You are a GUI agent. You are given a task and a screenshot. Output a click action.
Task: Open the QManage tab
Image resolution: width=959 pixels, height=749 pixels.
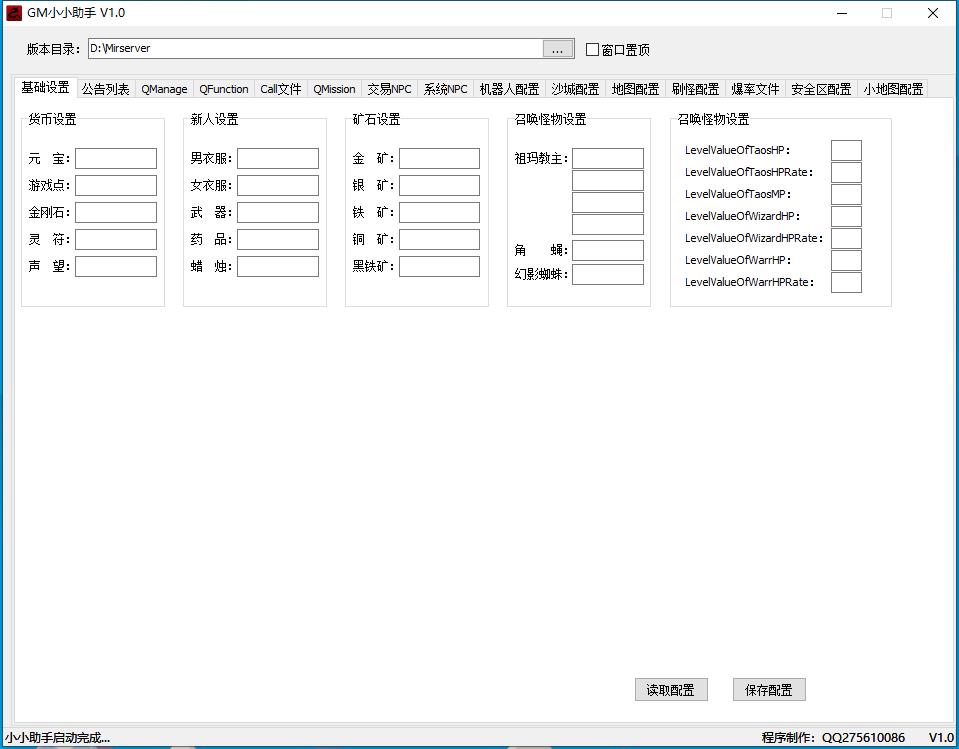pos(163,88)
